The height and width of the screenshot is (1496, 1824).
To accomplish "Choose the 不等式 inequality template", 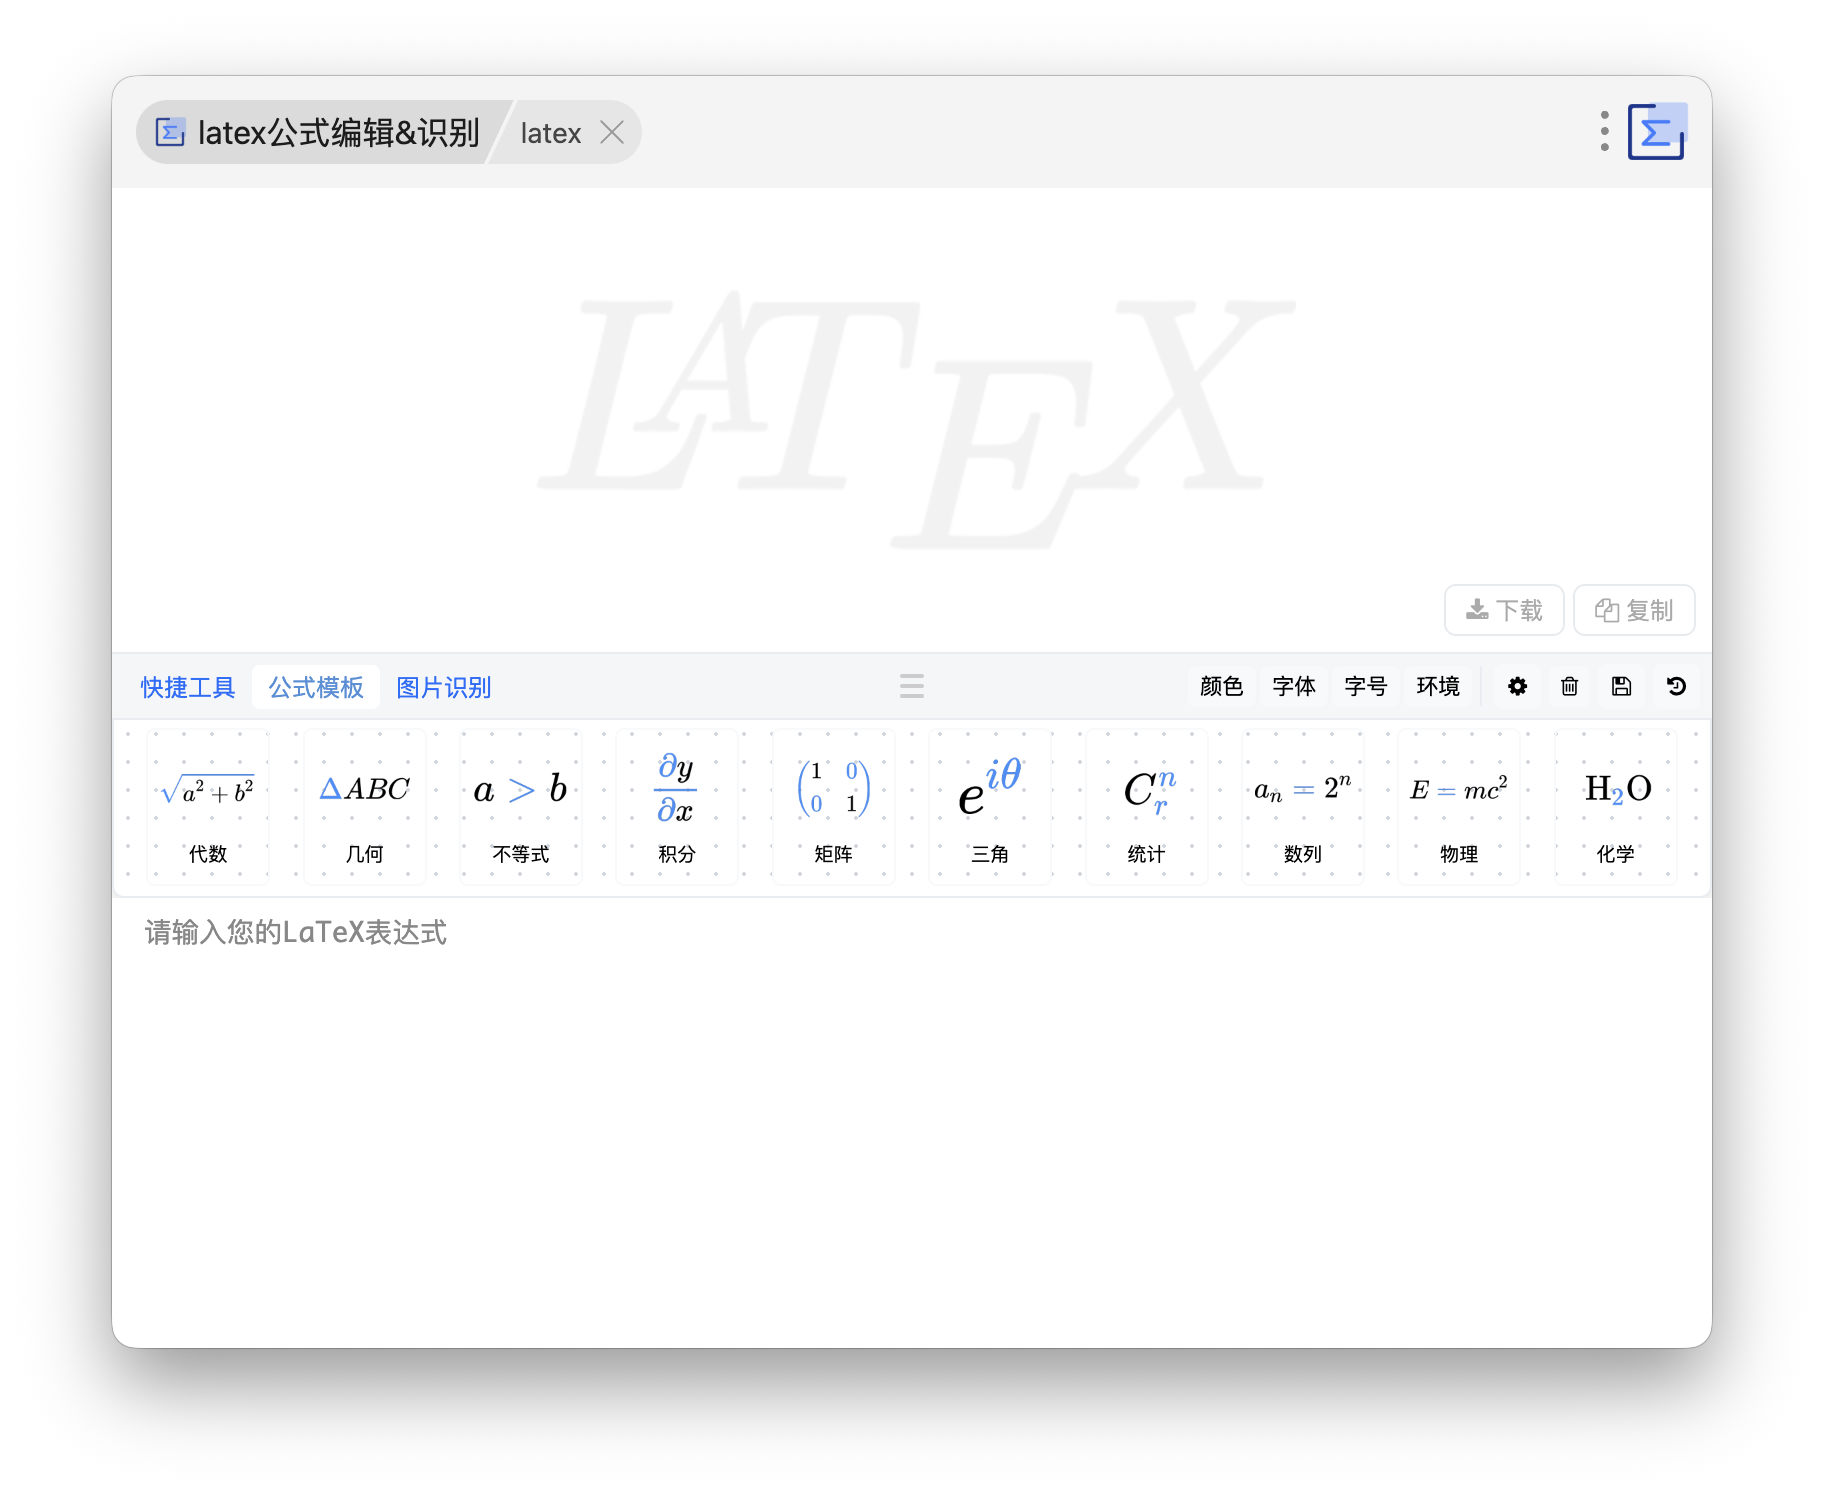I will click(x=520, y=807).
